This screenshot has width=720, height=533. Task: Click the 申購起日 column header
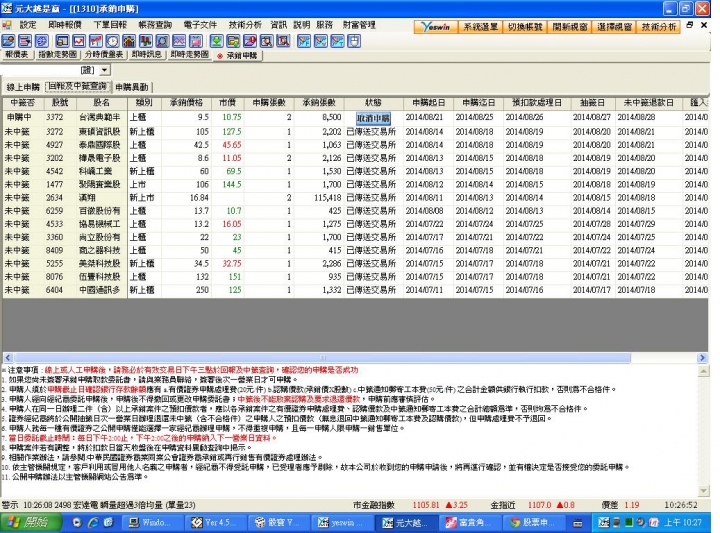click(x=428, y=103)
